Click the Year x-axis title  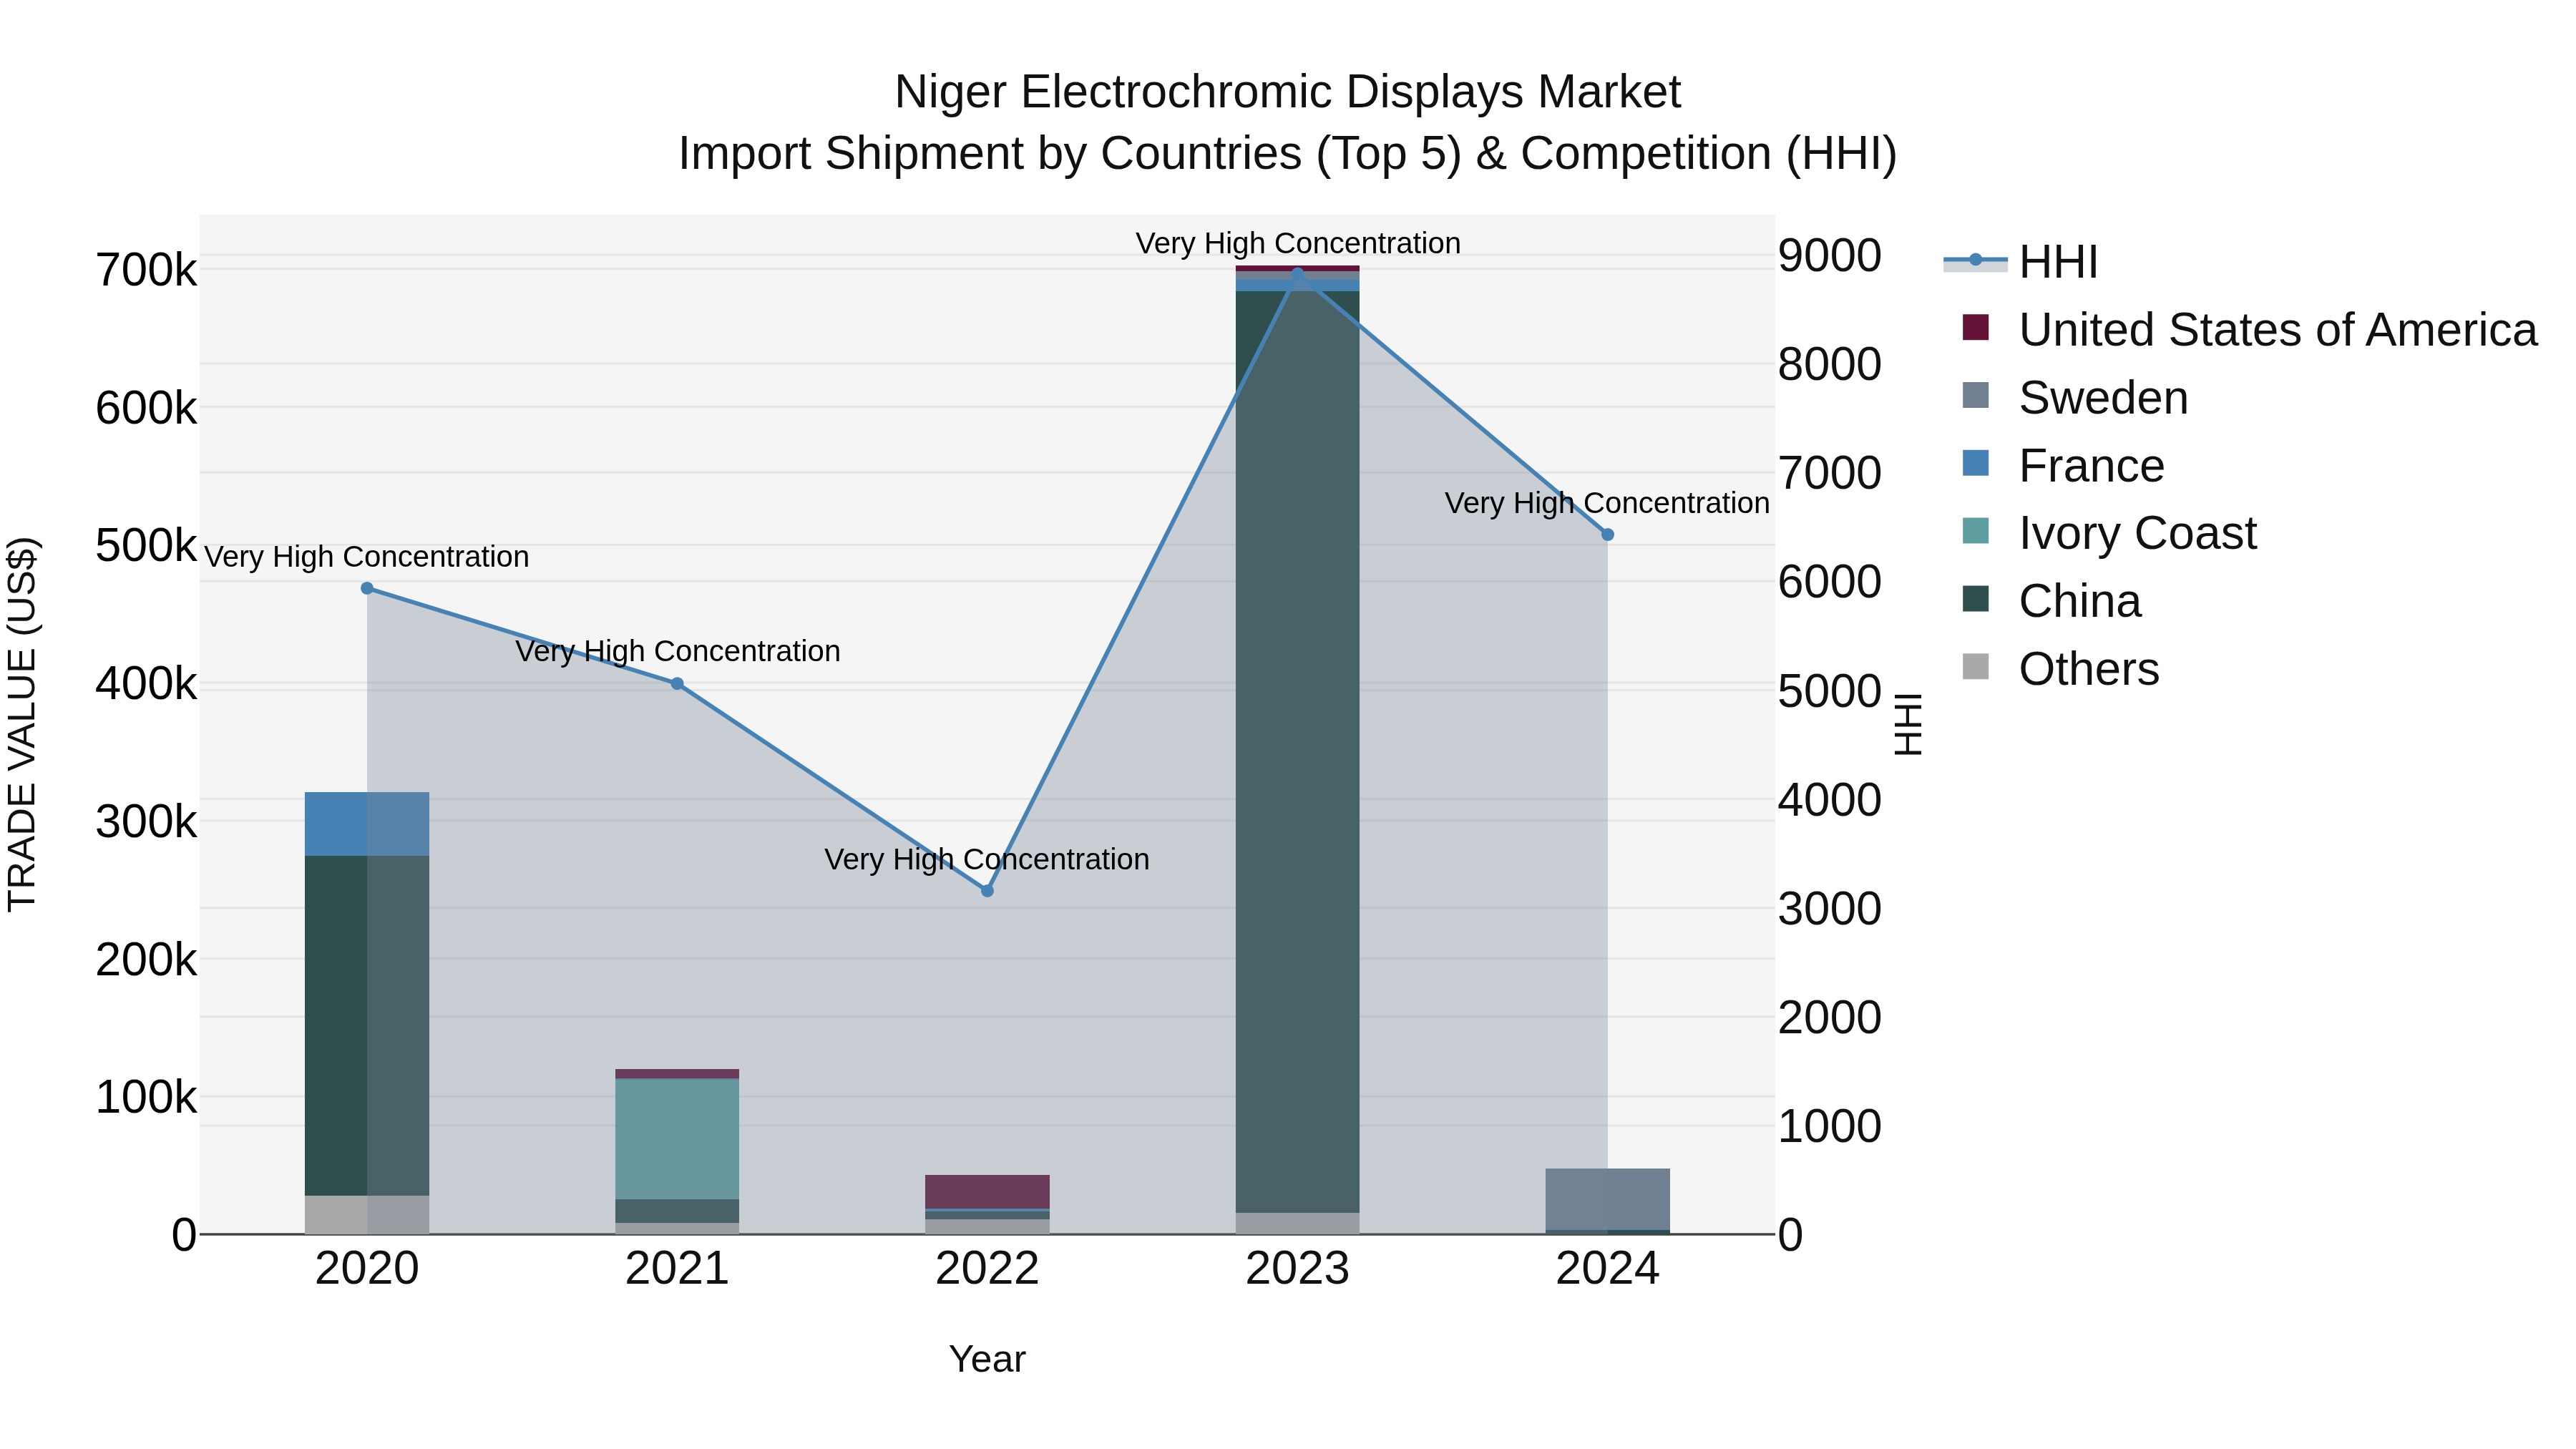(987, 1360)
